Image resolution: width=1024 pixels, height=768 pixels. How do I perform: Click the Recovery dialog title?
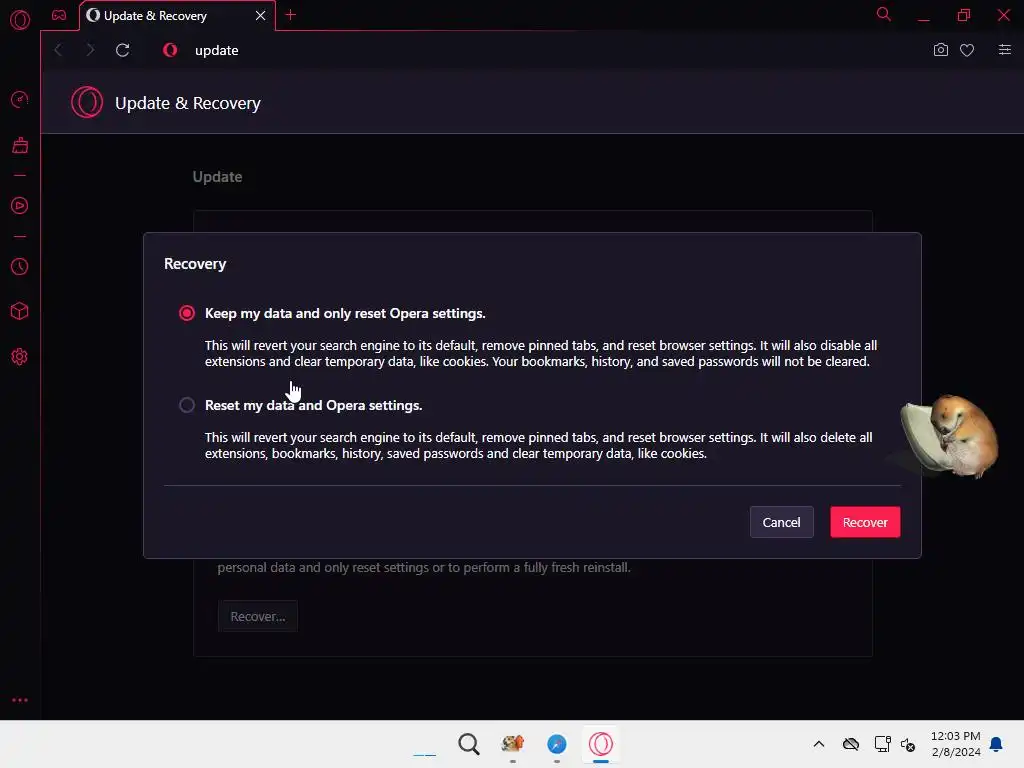pos(195,264)
